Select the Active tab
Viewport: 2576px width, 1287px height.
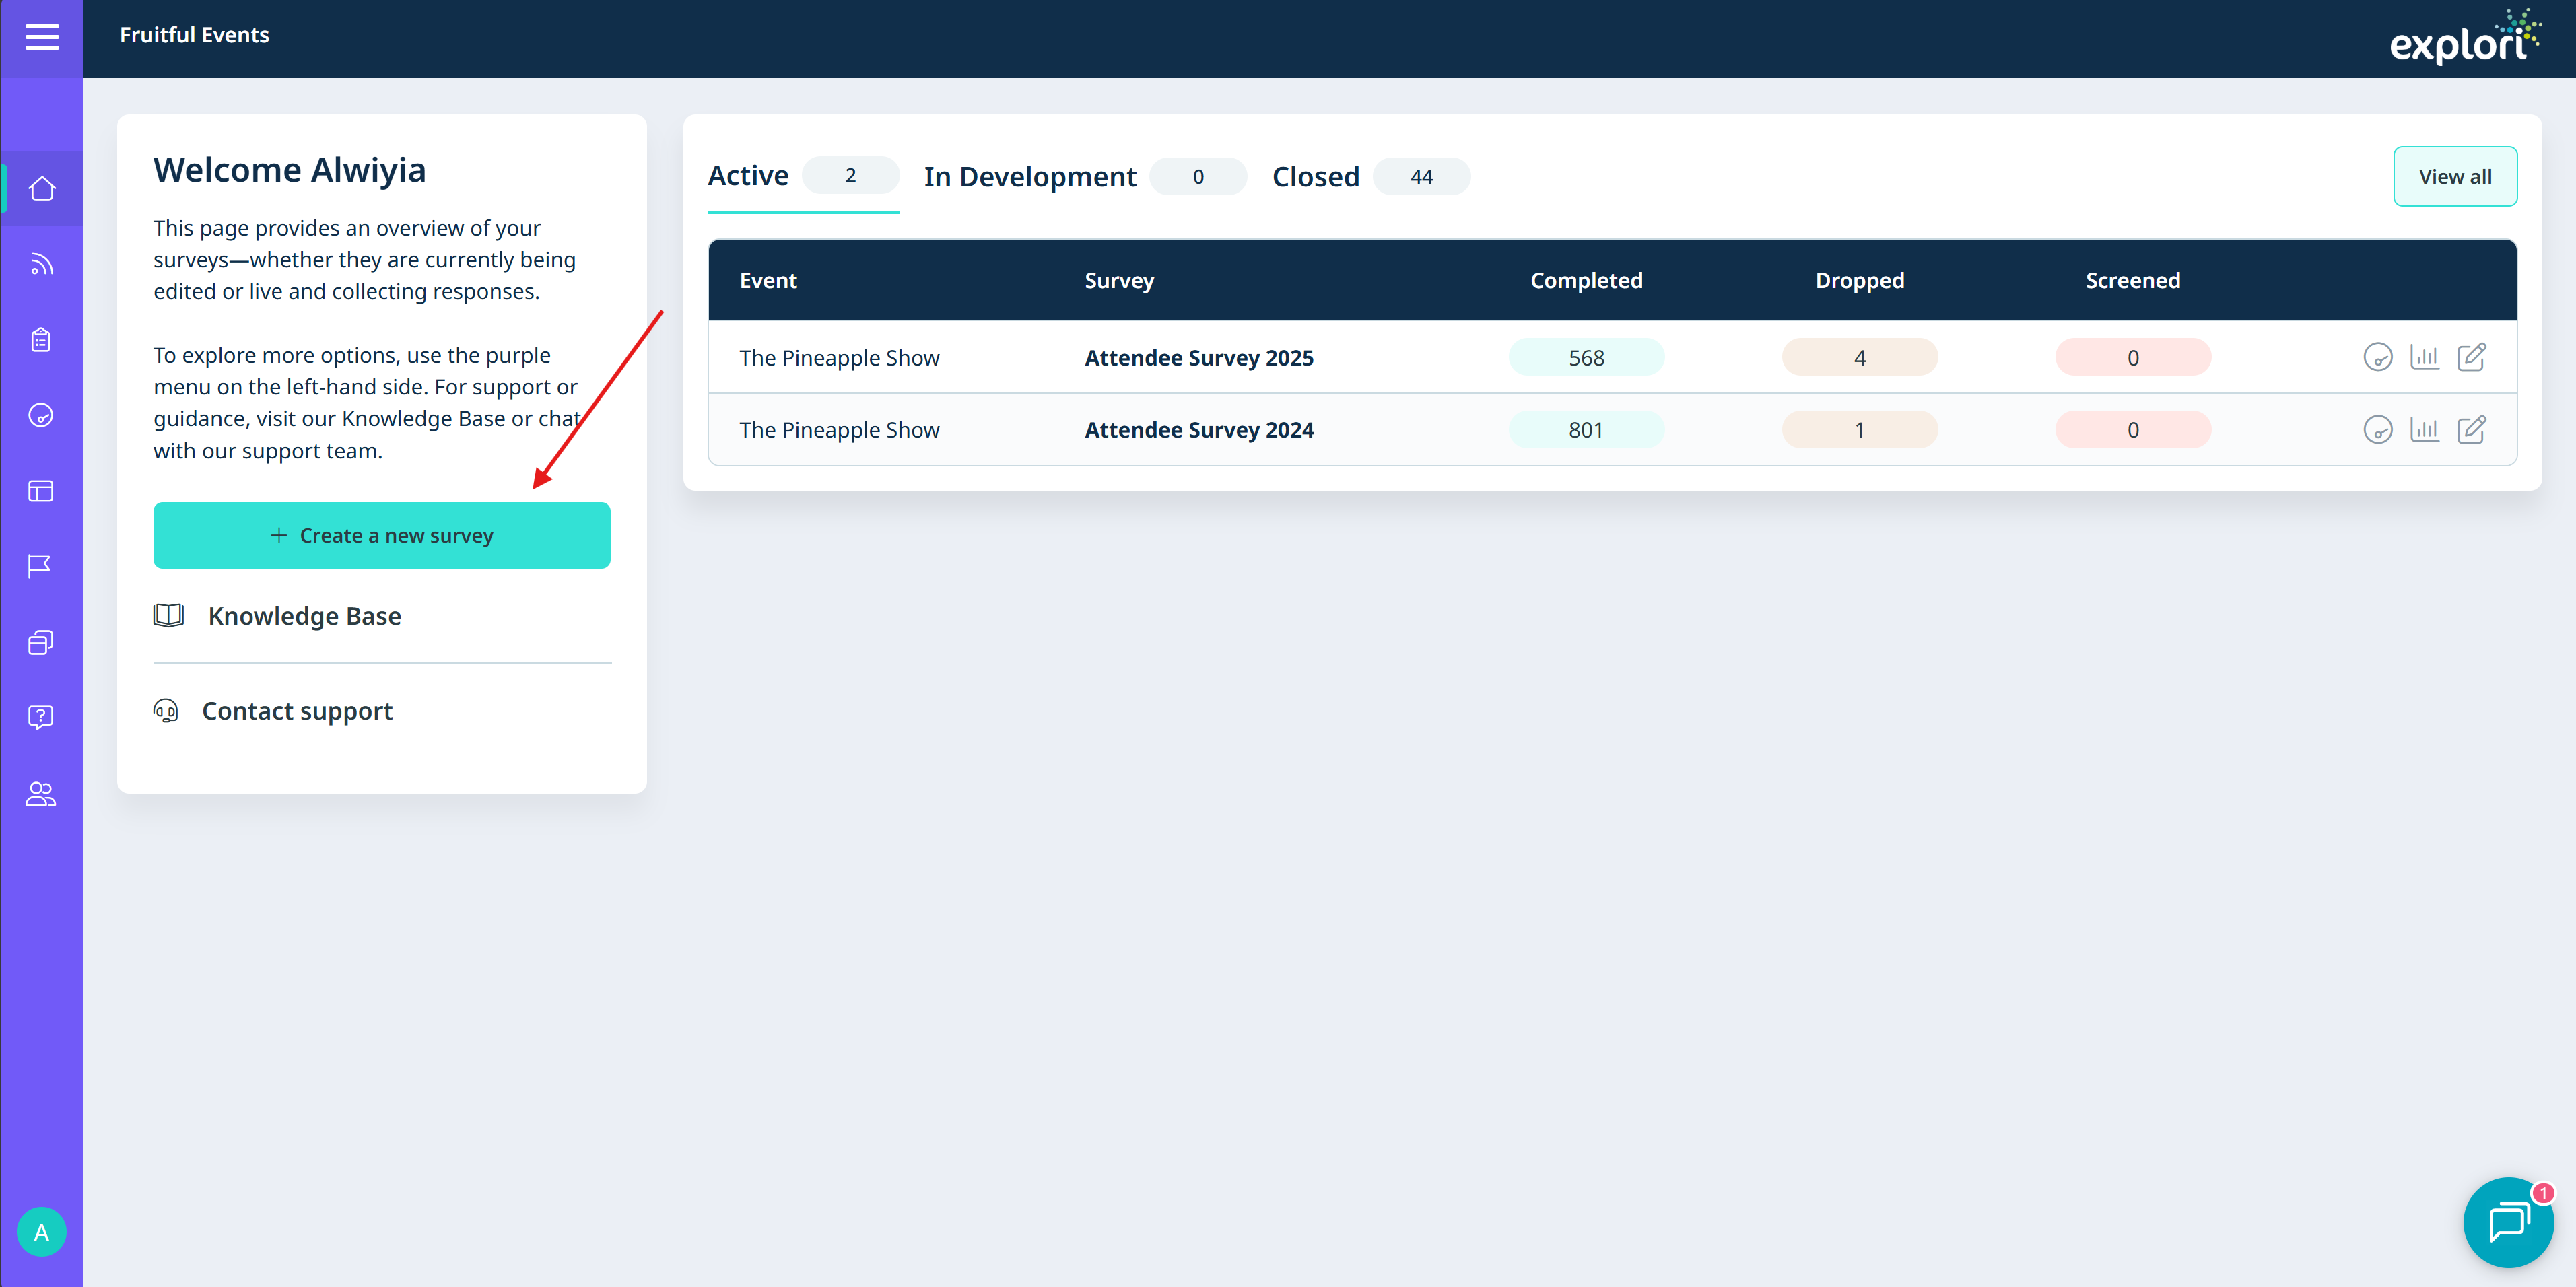click(x=748, y=176)
